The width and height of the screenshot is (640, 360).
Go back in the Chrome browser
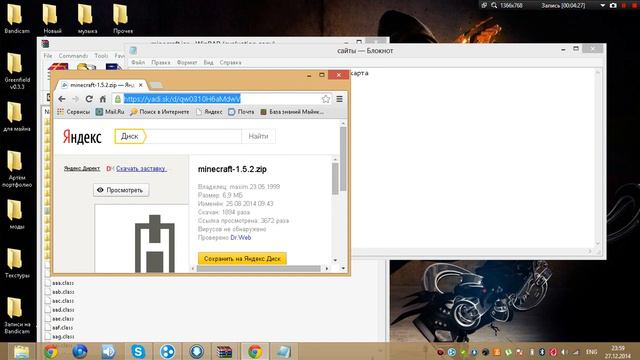click(x=62, y=99)
